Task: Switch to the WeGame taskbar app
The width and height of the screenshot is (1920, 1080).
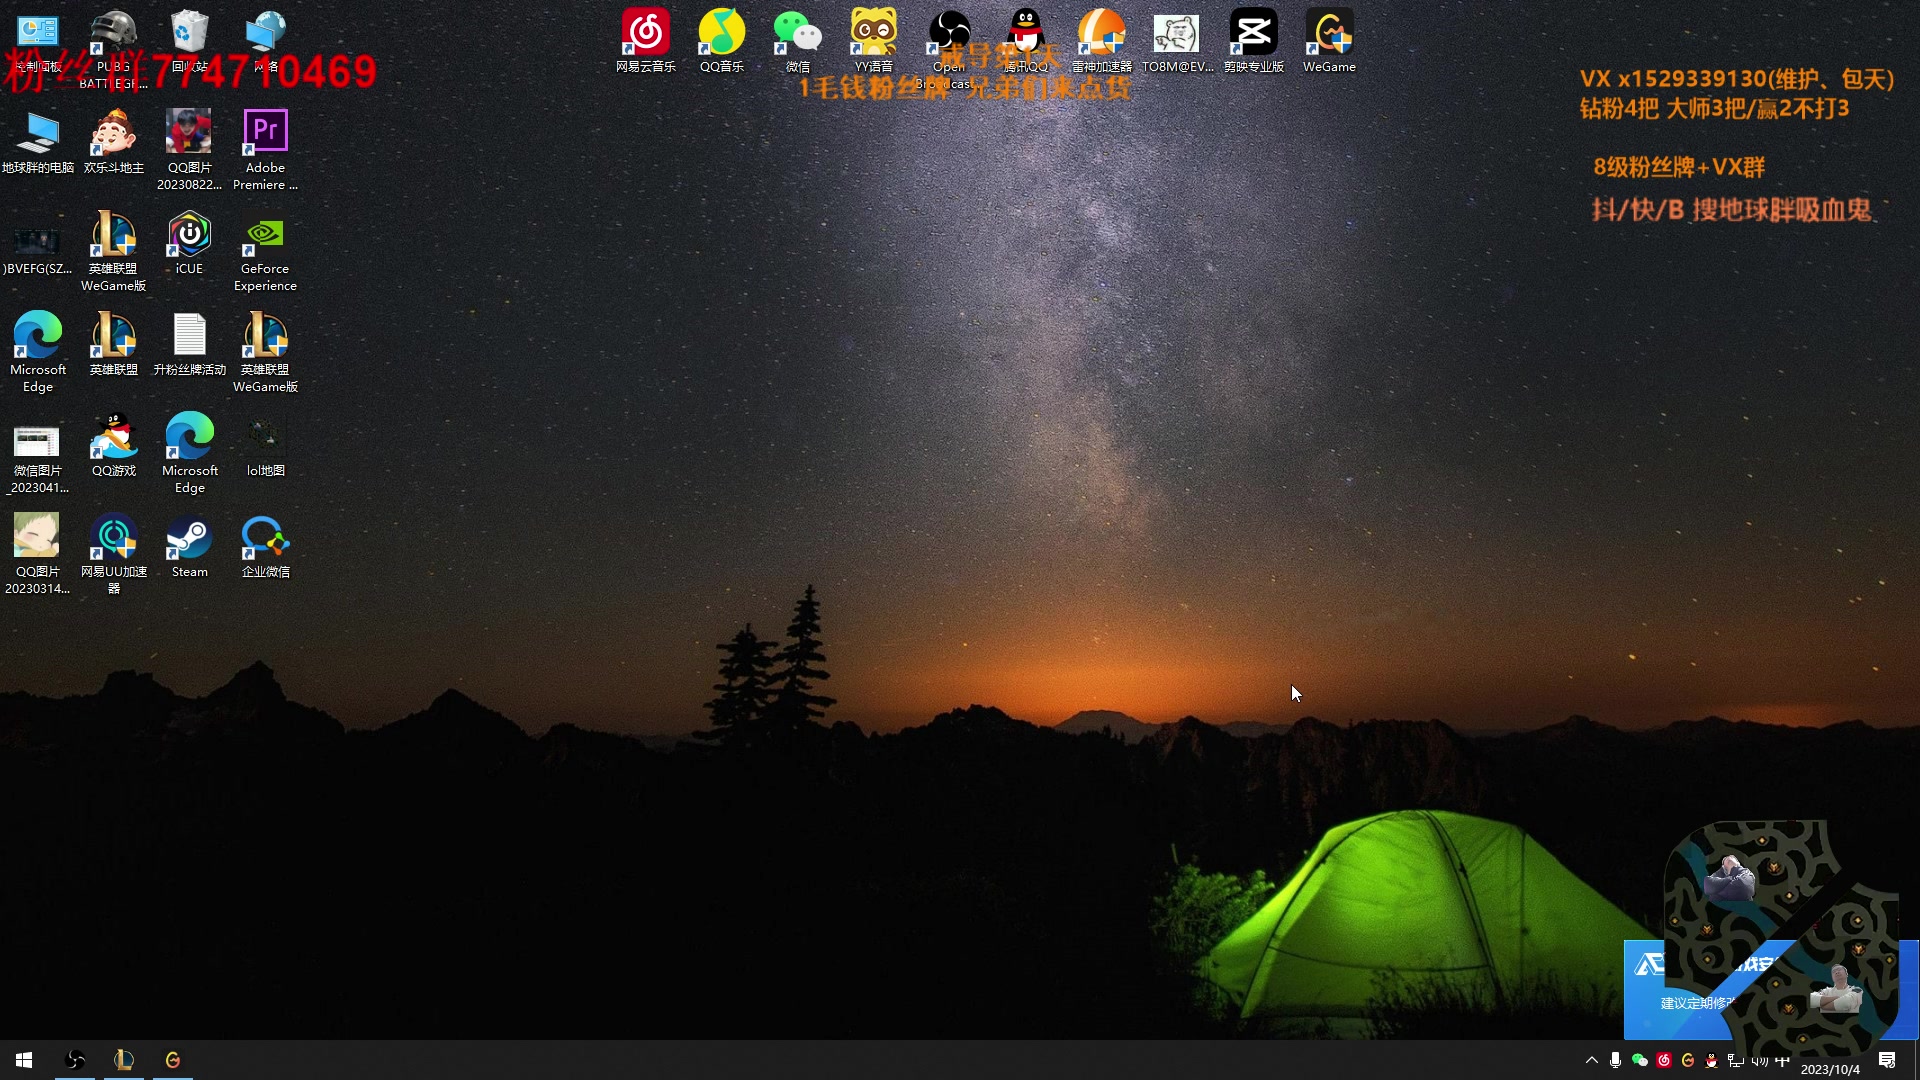Action: pyautogui.click(x=173, y=1060)
